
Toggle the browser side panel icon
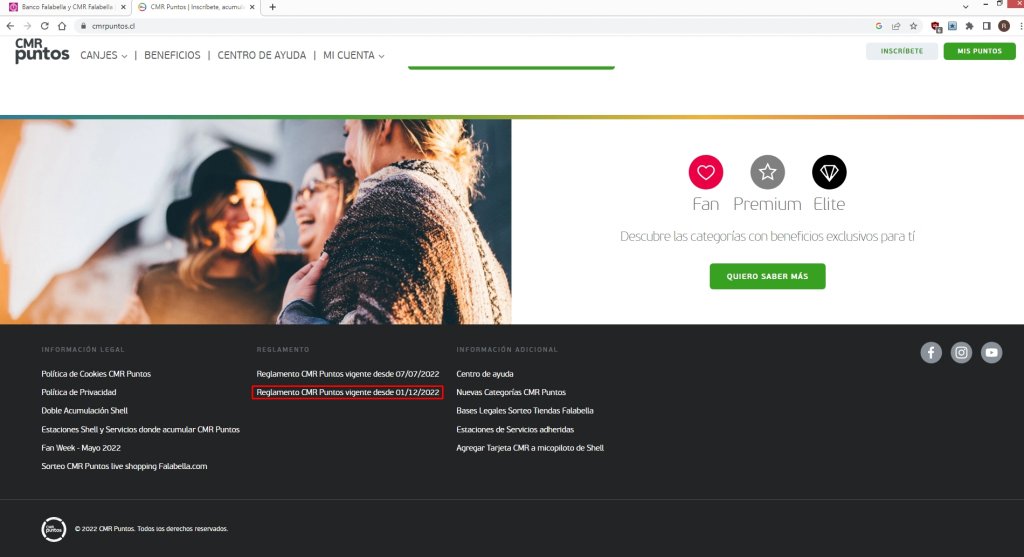986,26
